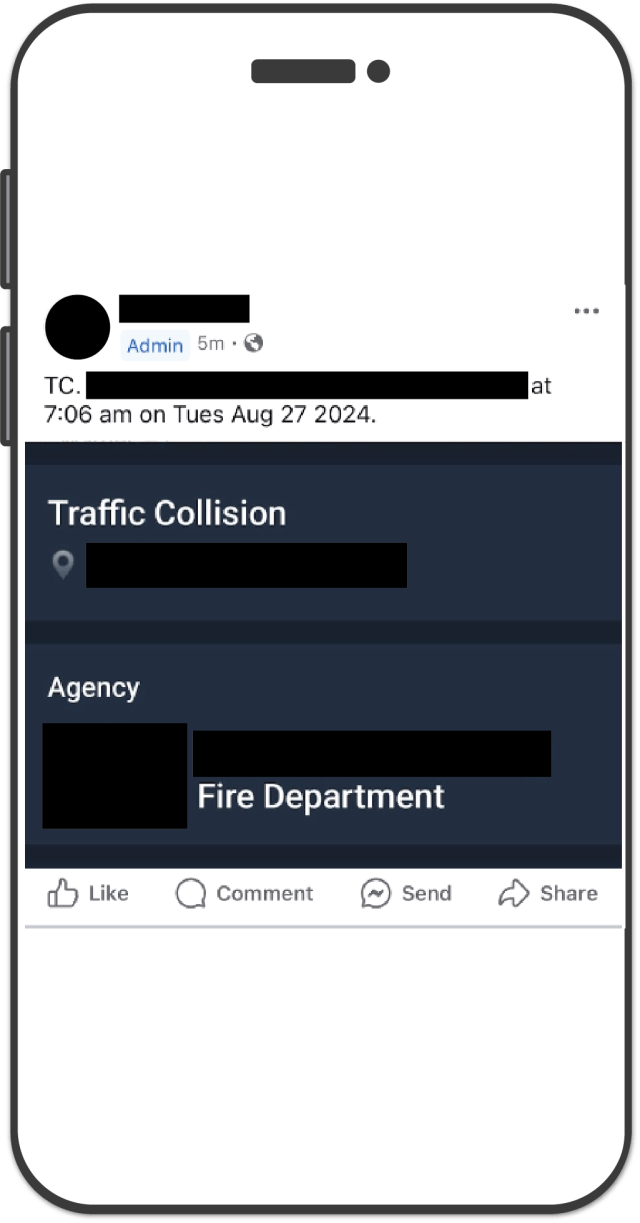This screenshot has width=640, height=1223.
Task: Click the globe public audience icon
Action: [254, 343]
